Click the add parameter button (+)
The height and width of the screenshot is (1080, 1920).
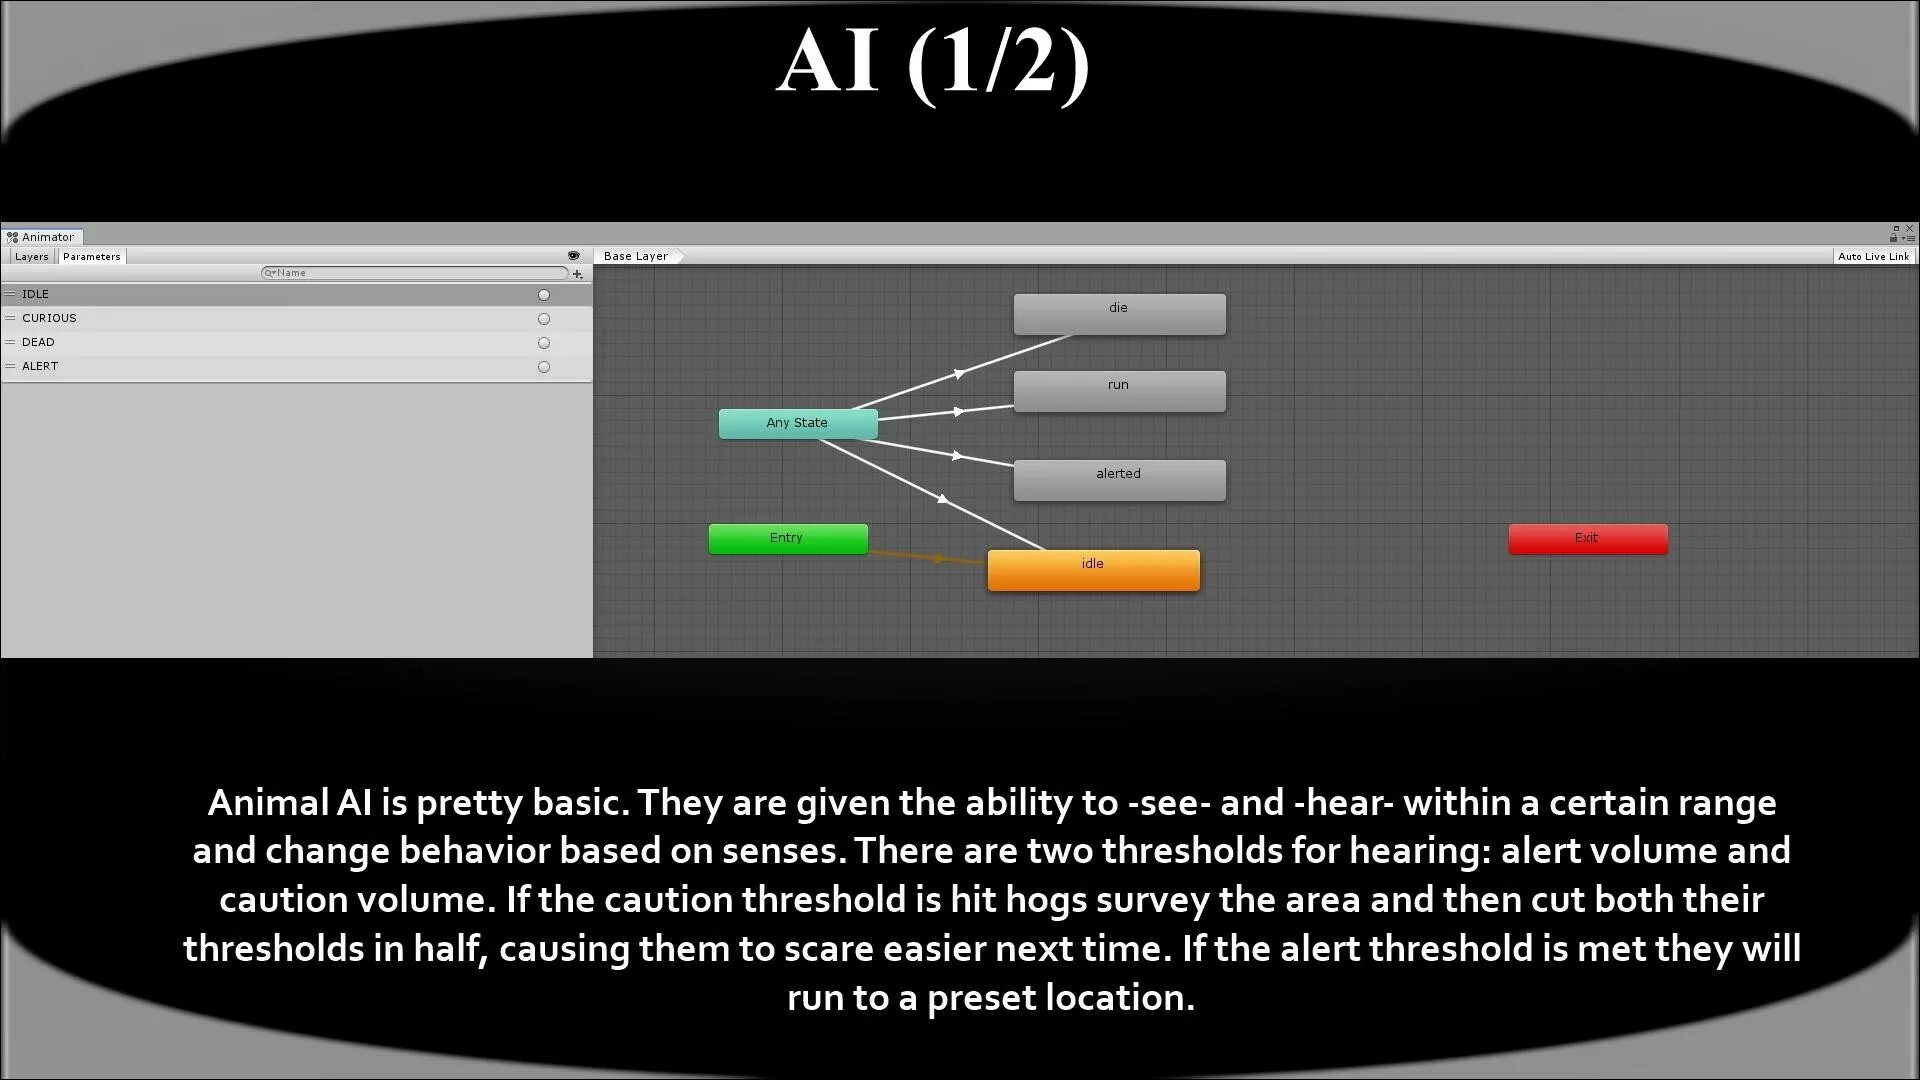click(x=578, y=273)
